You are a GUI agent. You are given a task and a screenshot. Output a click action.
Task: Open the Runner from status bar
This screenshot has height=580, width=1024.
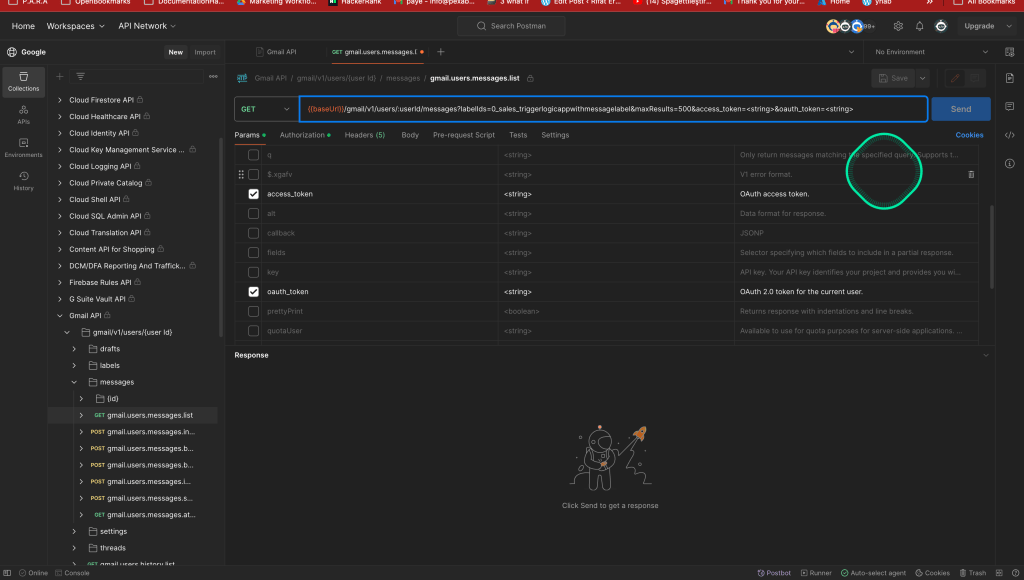coord(816,573)
